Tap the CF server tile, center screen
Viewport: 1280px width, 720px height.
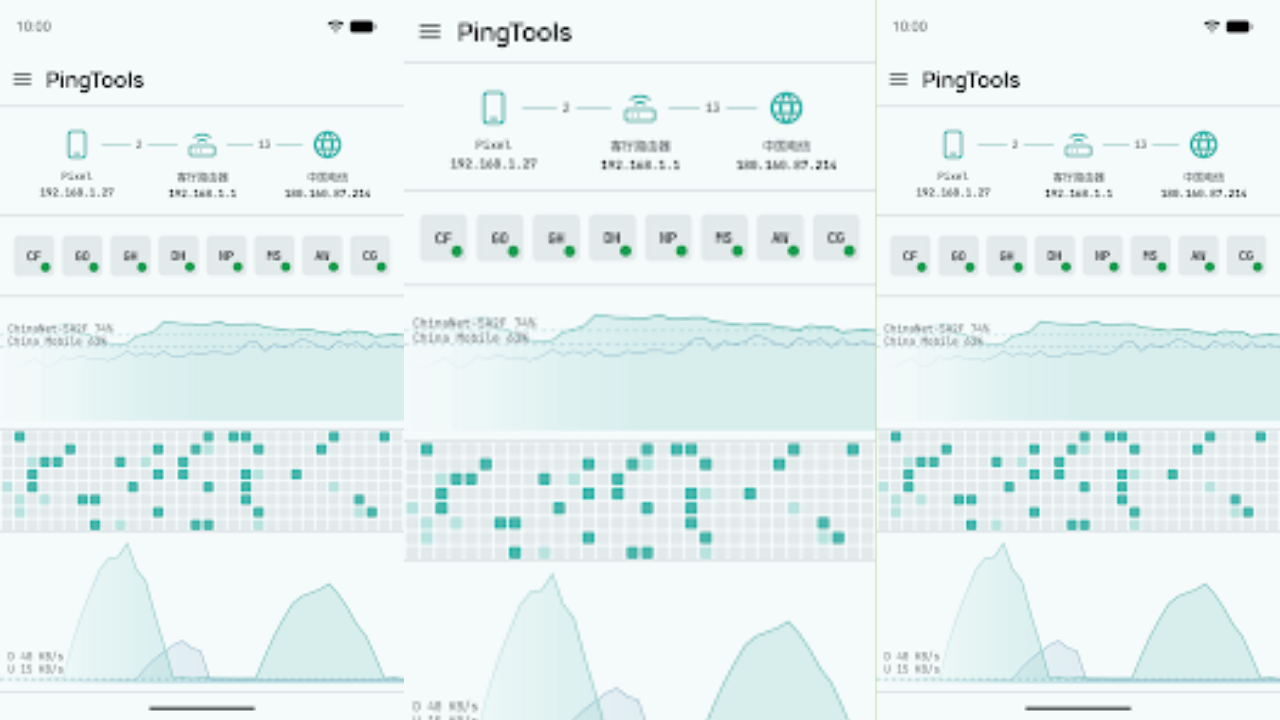(443, 238)
